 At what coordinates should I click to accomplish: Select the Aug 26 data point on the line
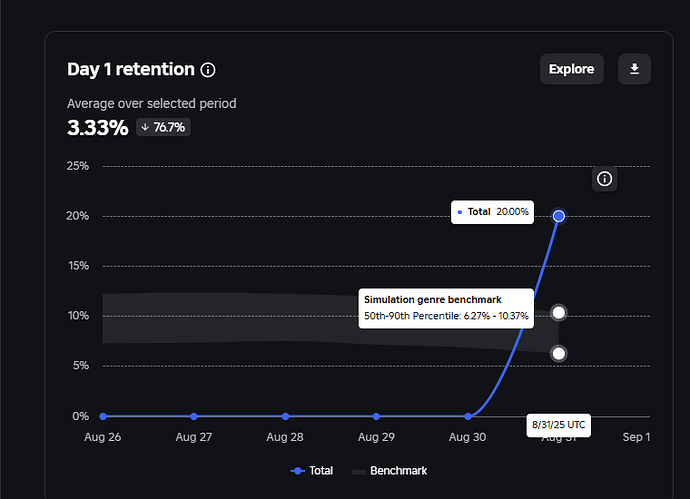103,416
